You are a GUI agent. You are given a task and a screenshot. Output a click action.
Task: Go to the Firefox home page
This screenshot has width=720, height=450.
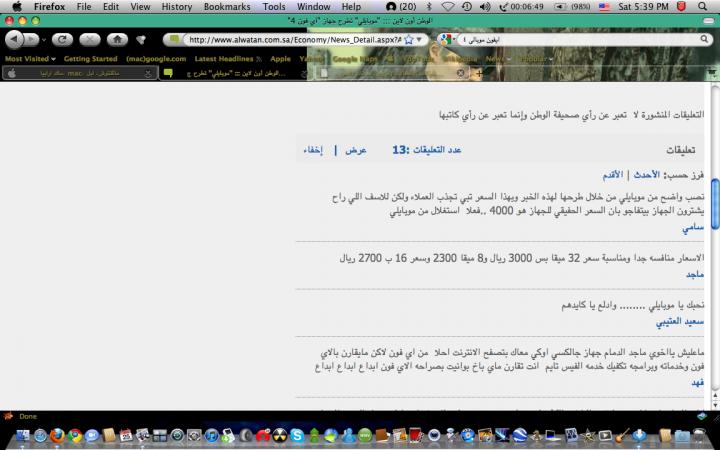(117, 39)
